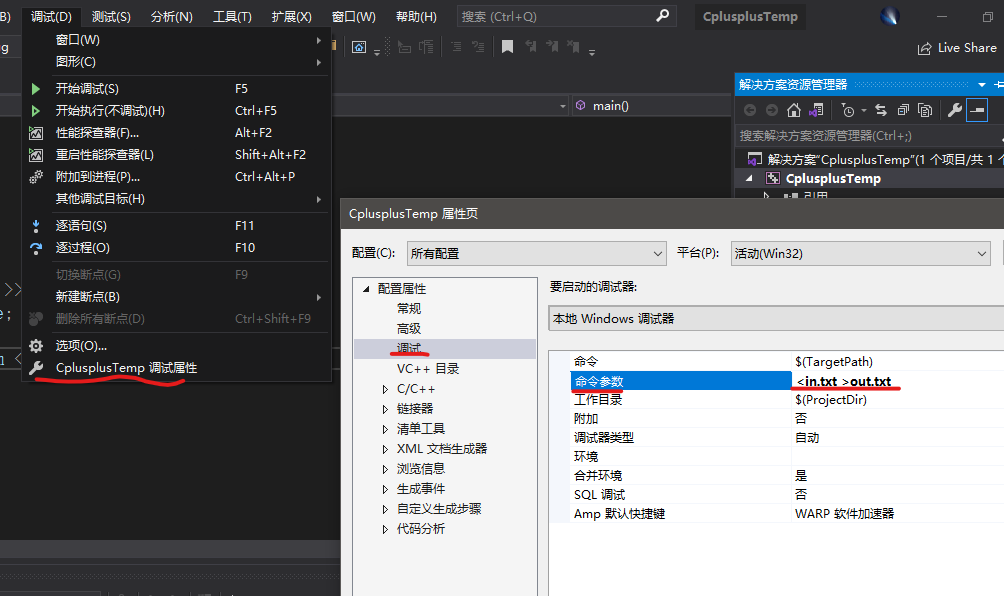Open Solution Explorer window options dropdown arrow

point(982,85)
